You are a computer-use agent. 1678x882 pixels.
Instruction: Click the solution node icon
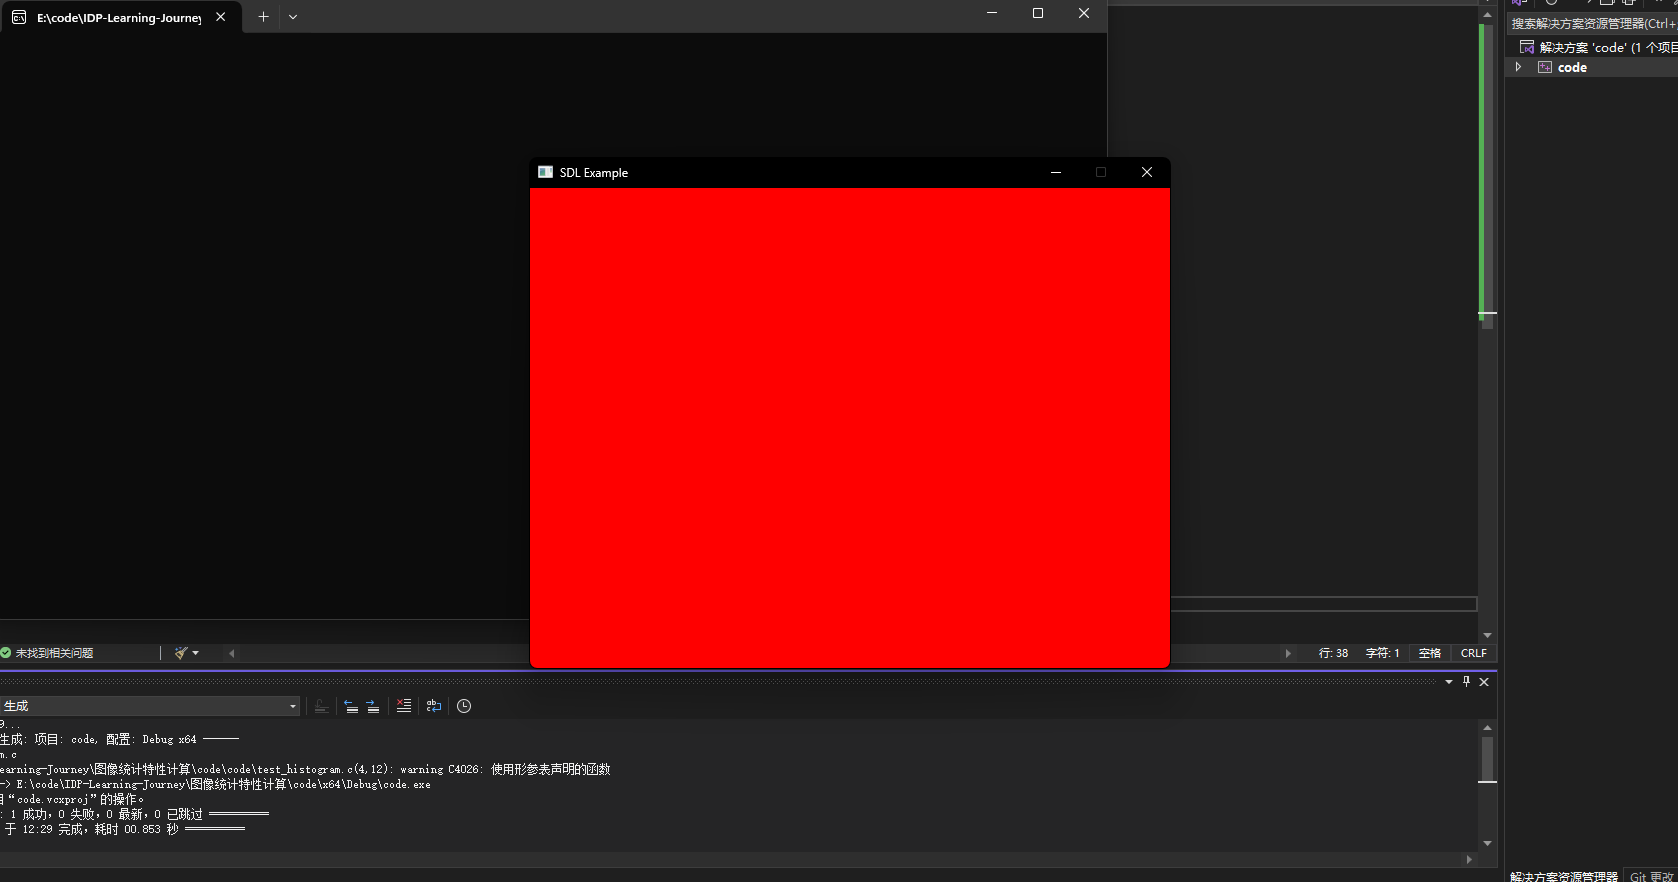point(1527,47)
